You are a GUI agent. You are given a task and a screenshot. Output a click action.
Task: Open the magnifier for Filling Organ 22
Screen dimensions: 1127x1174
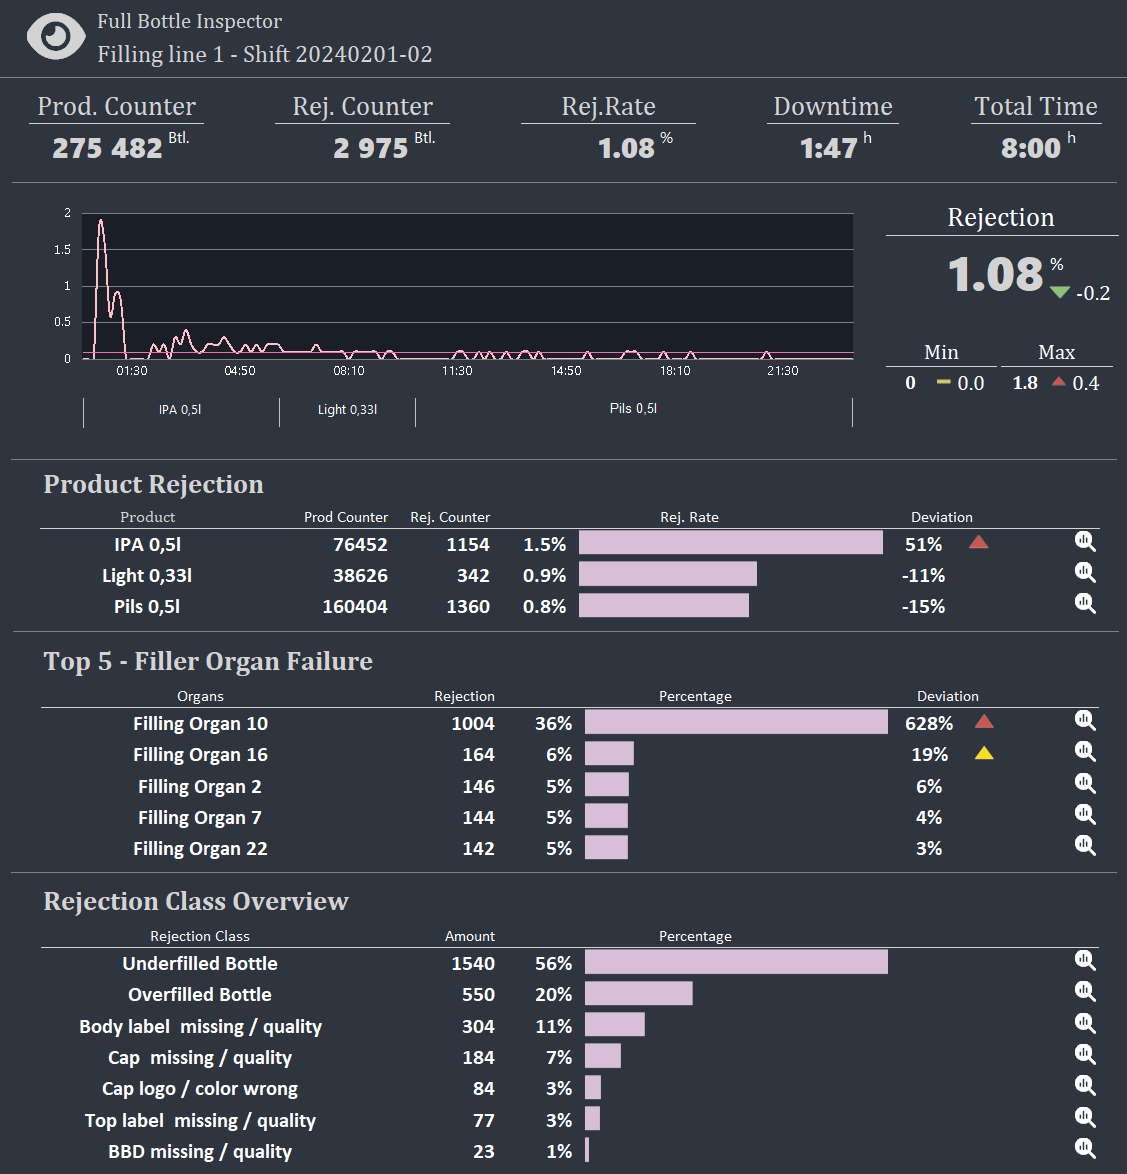point(1085,845)
